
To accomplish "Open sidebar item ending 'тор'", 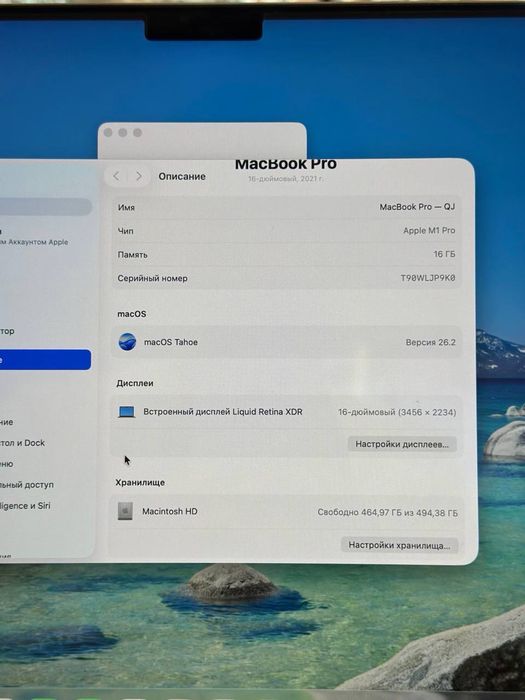I will point(7,331).
